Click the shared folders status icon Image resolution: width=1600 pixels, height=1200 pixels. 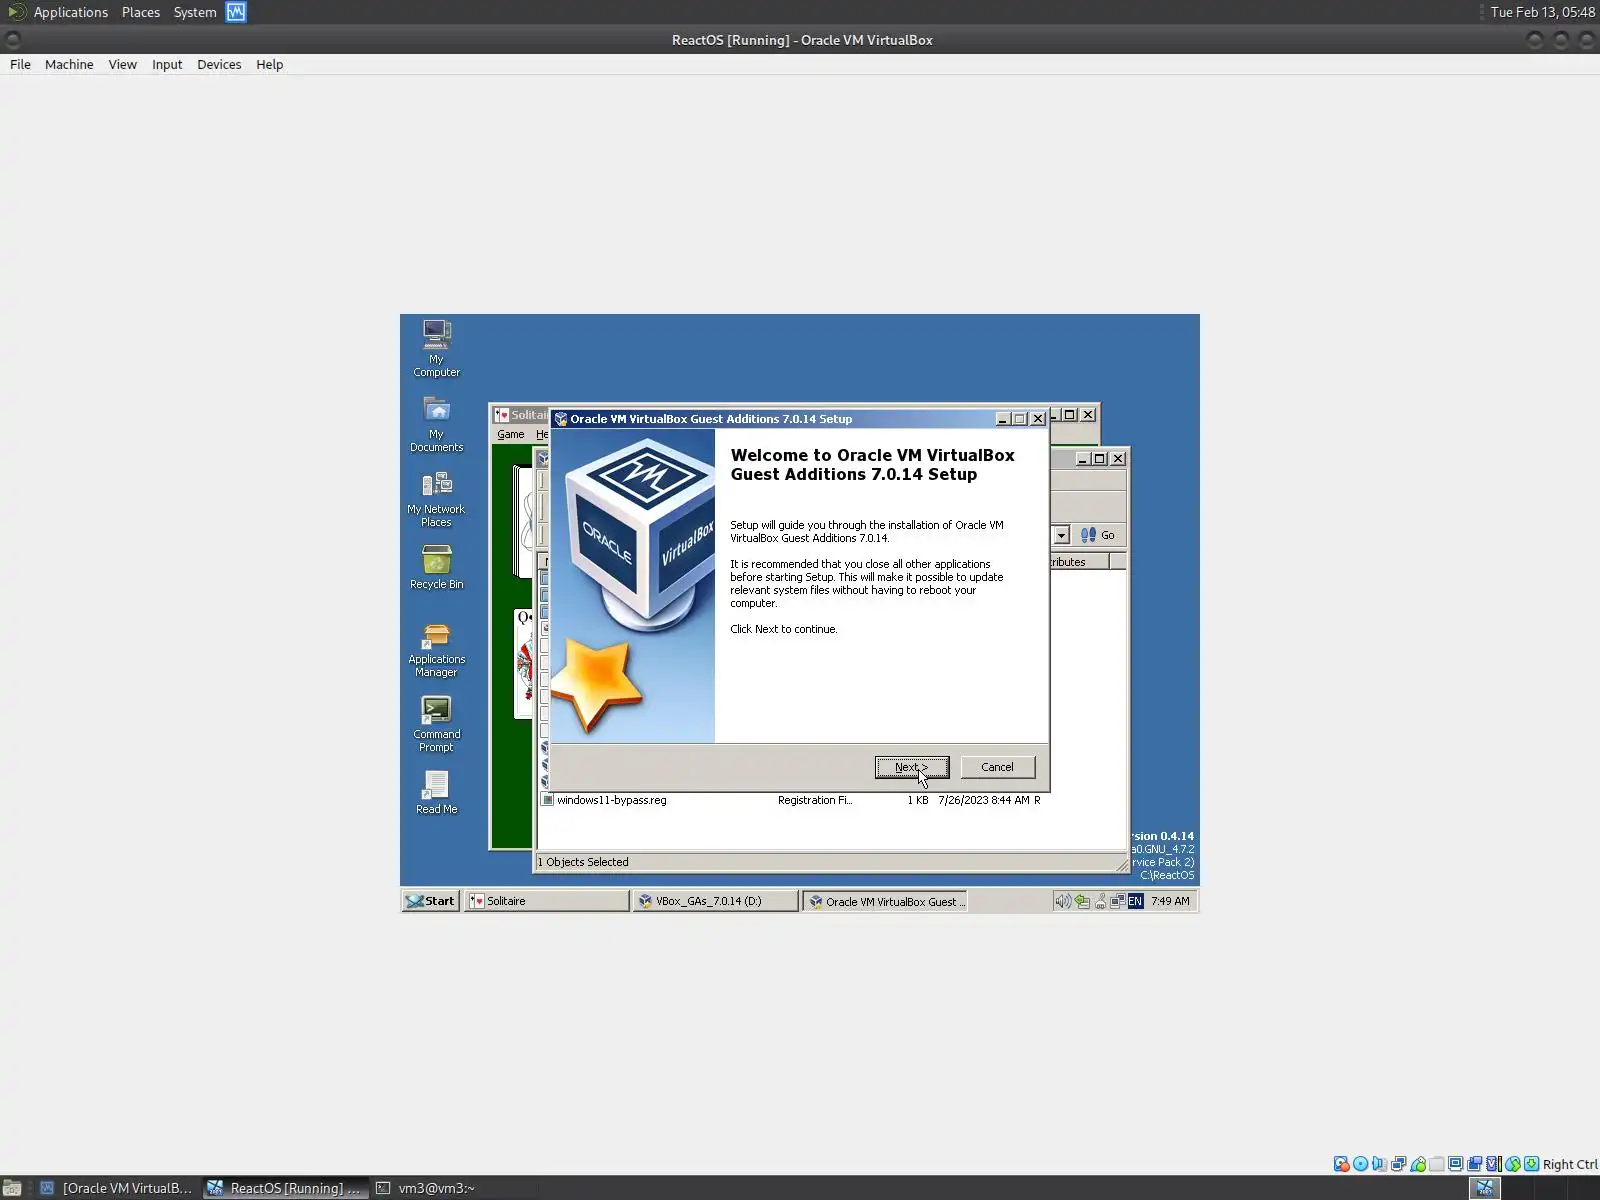click(1437, 1164)
